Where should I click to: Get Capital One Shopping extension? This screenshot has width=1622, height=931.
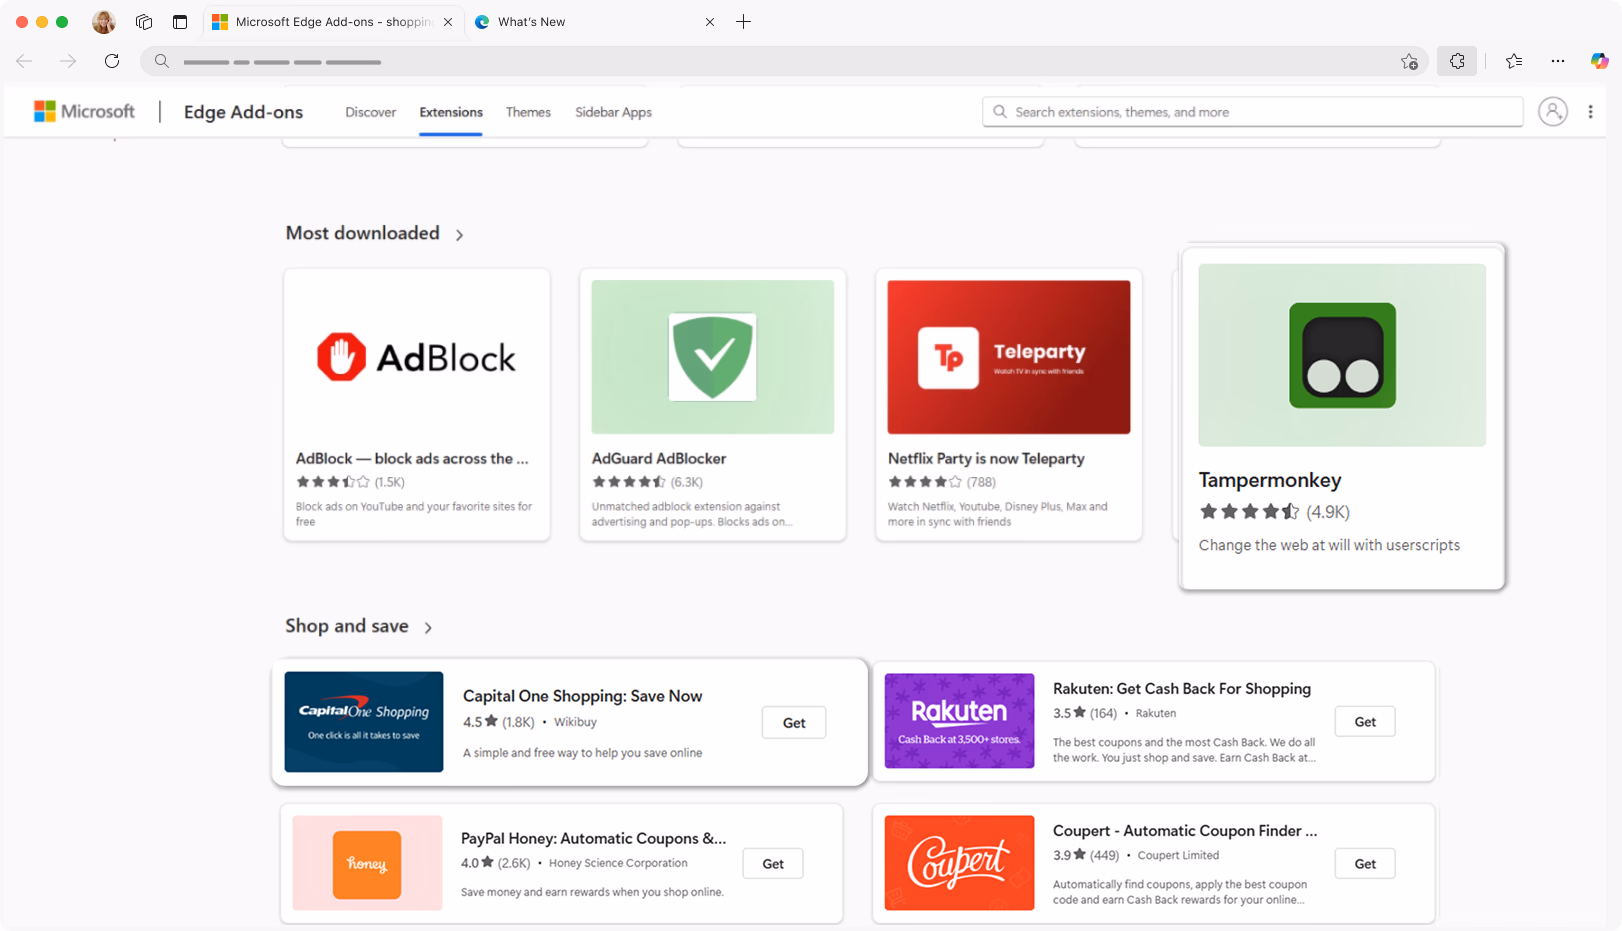coord(794,723)
